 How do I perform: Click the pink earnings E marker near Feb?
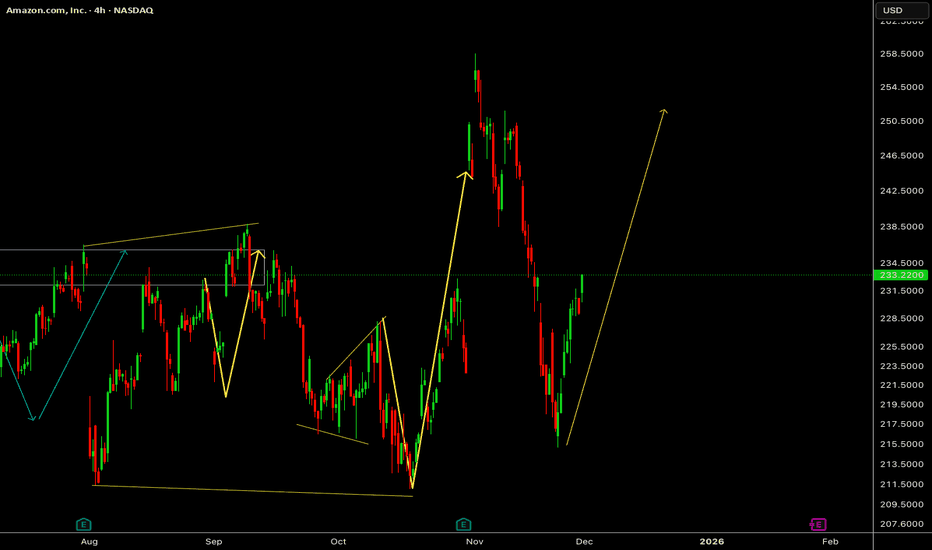coord(817,524)
